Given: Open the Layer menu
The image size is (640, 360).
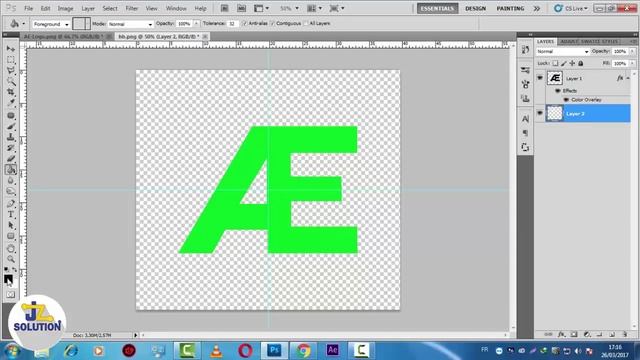Looking at the screenshot, I should 88,8.
